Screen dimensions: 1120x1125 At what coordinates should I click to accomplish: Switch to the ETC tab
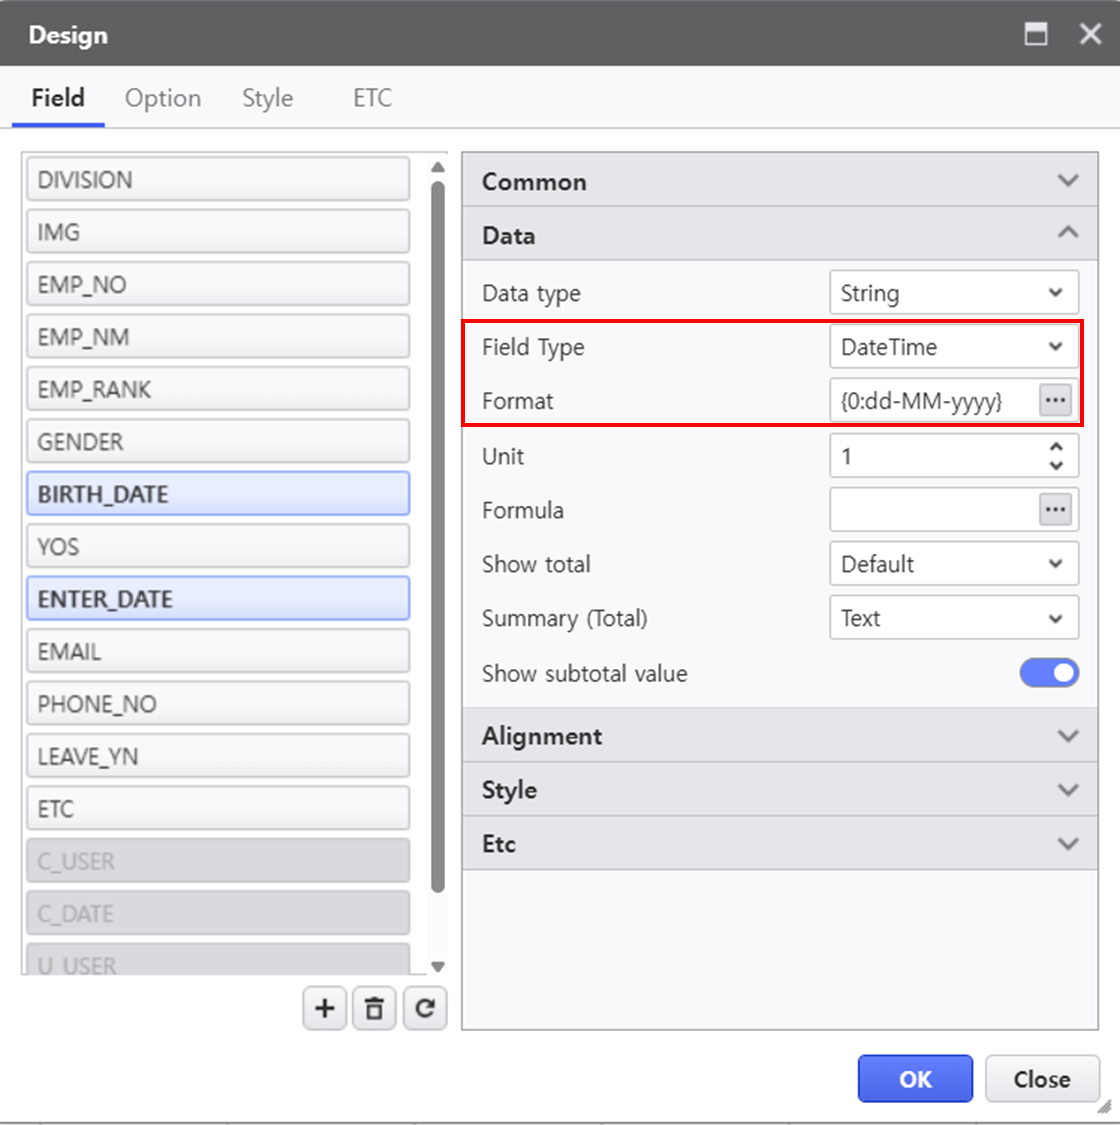(372, 98)
